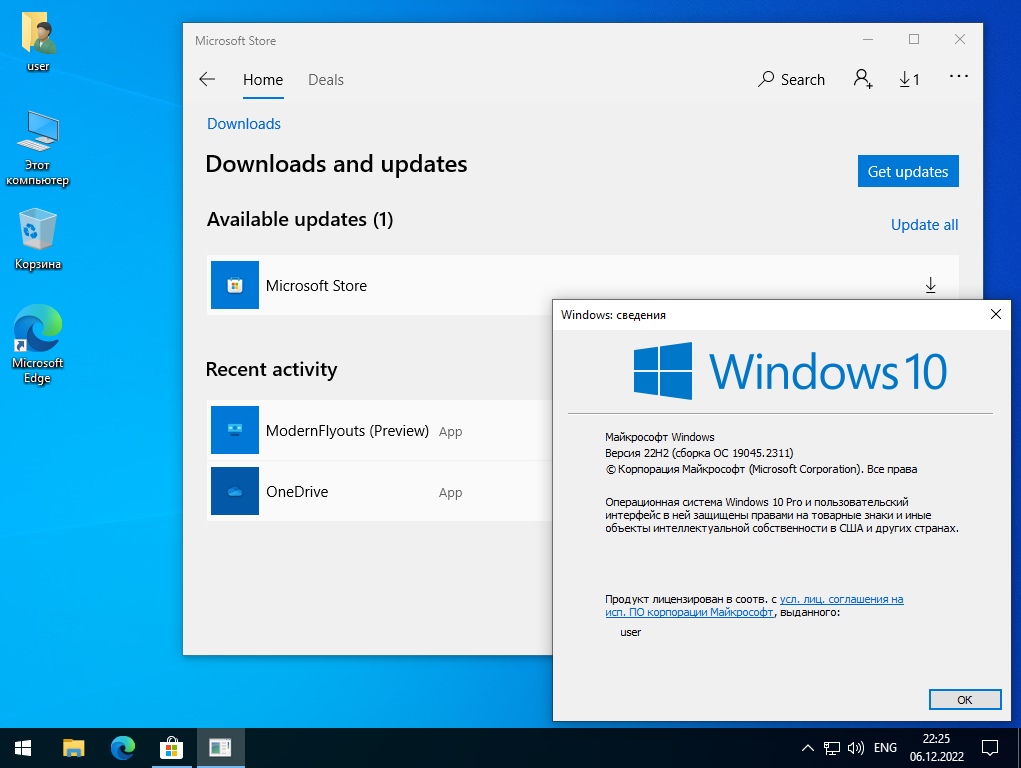Close the Windows: сведения dialog
The height and width of the screenshot is (768, 1021).
(x=995, y=315)
